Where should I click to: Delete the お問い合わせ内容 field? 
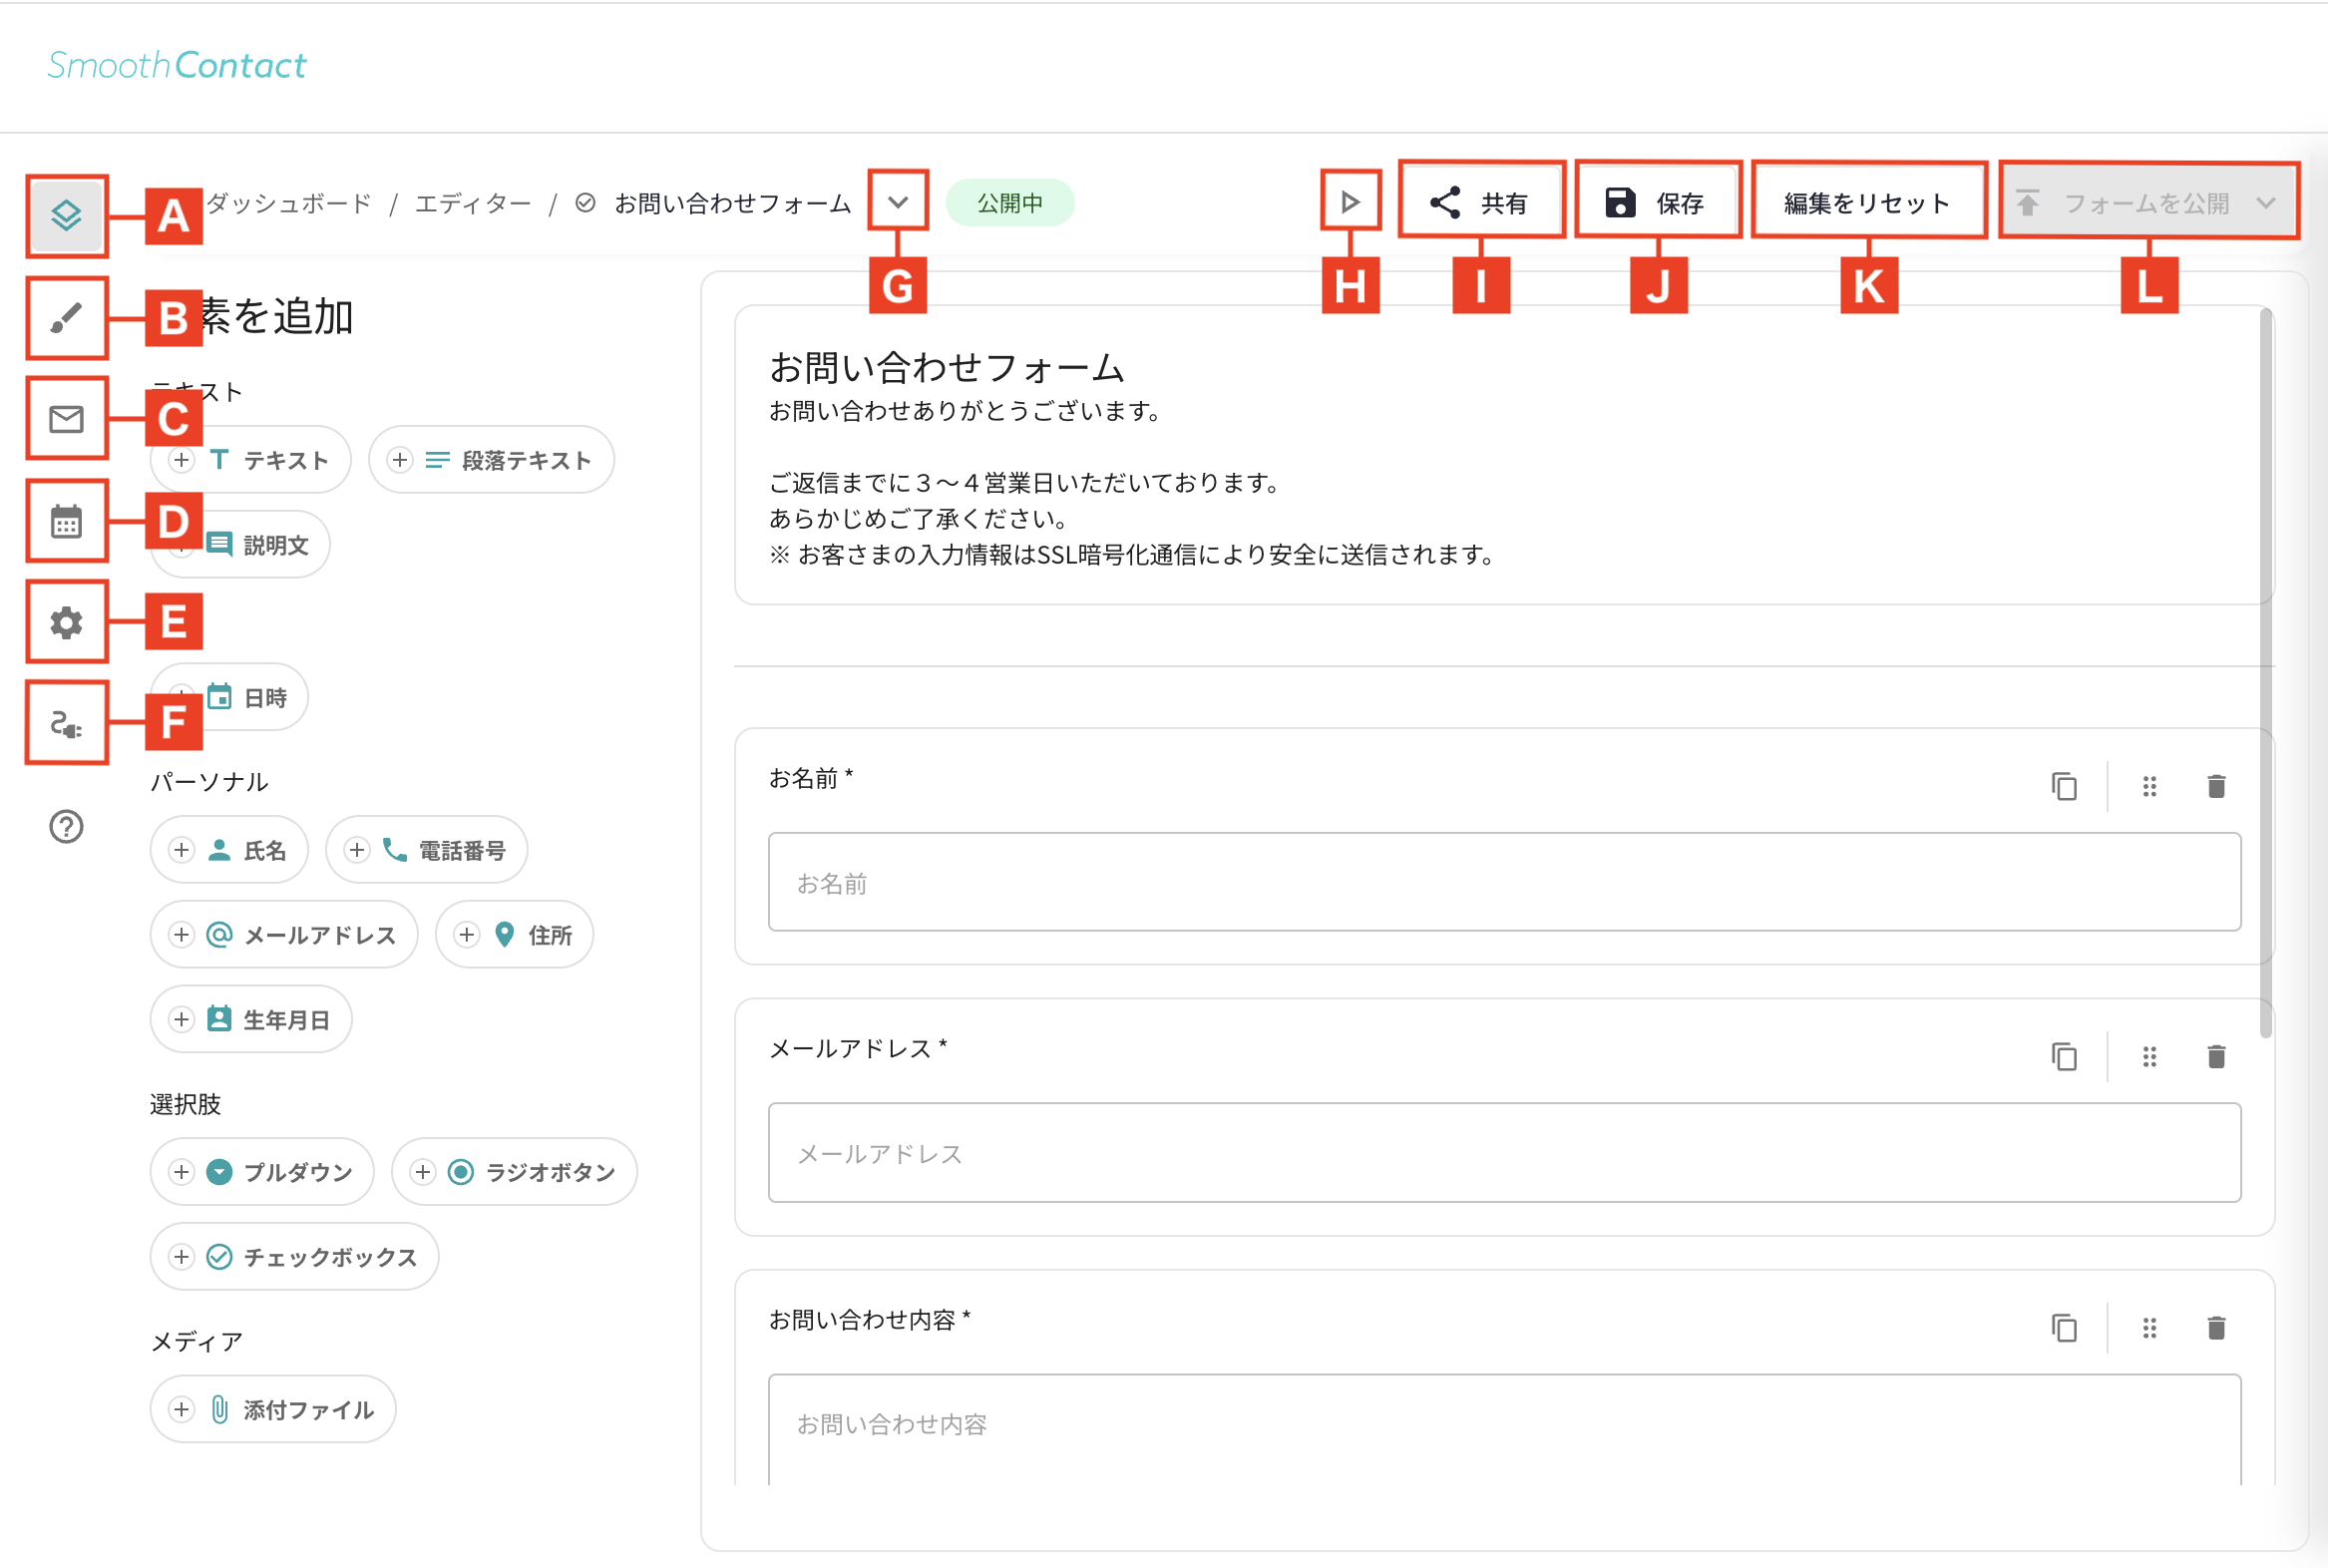tap(2216, 1328)
